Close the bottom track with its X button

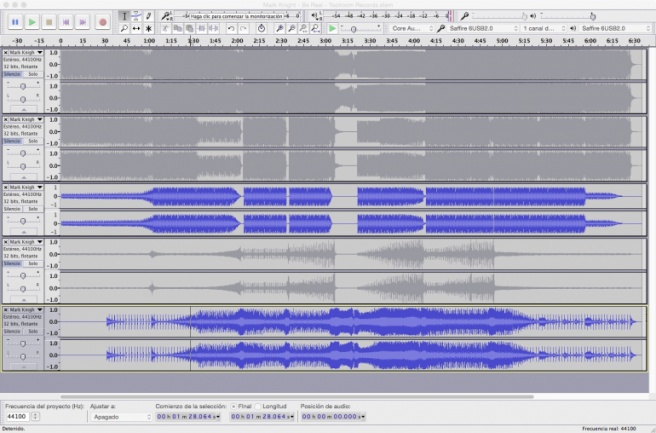[x=5, y=310]
